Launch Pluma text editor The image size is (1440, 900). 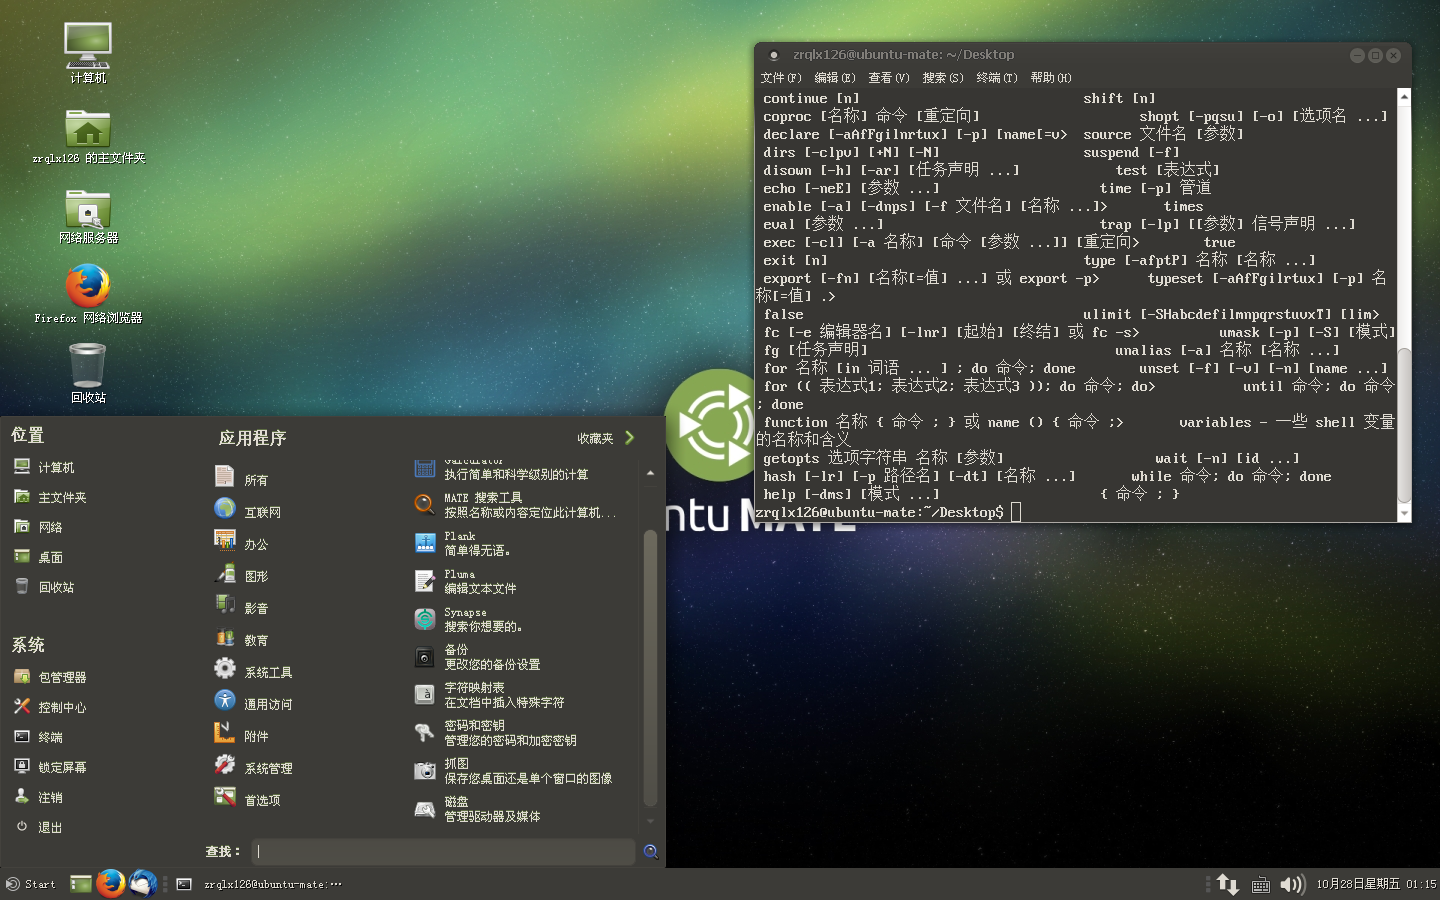[466, 581]
